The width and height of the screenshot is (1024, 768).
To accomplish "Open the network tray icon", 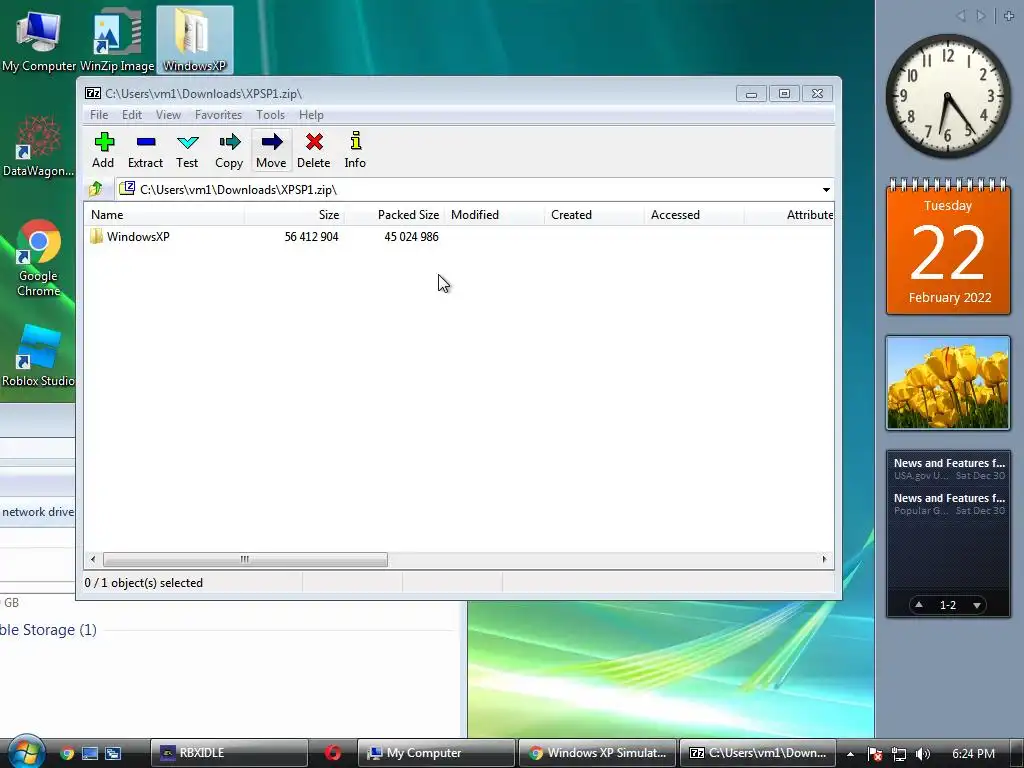I will click(899, 754).
